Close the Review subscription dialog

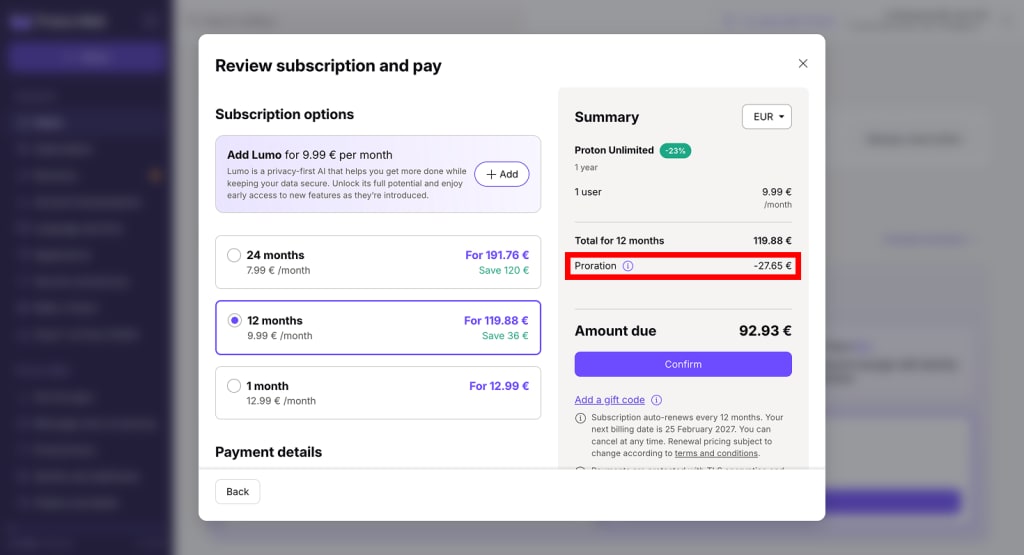click(x=803, y=63)
